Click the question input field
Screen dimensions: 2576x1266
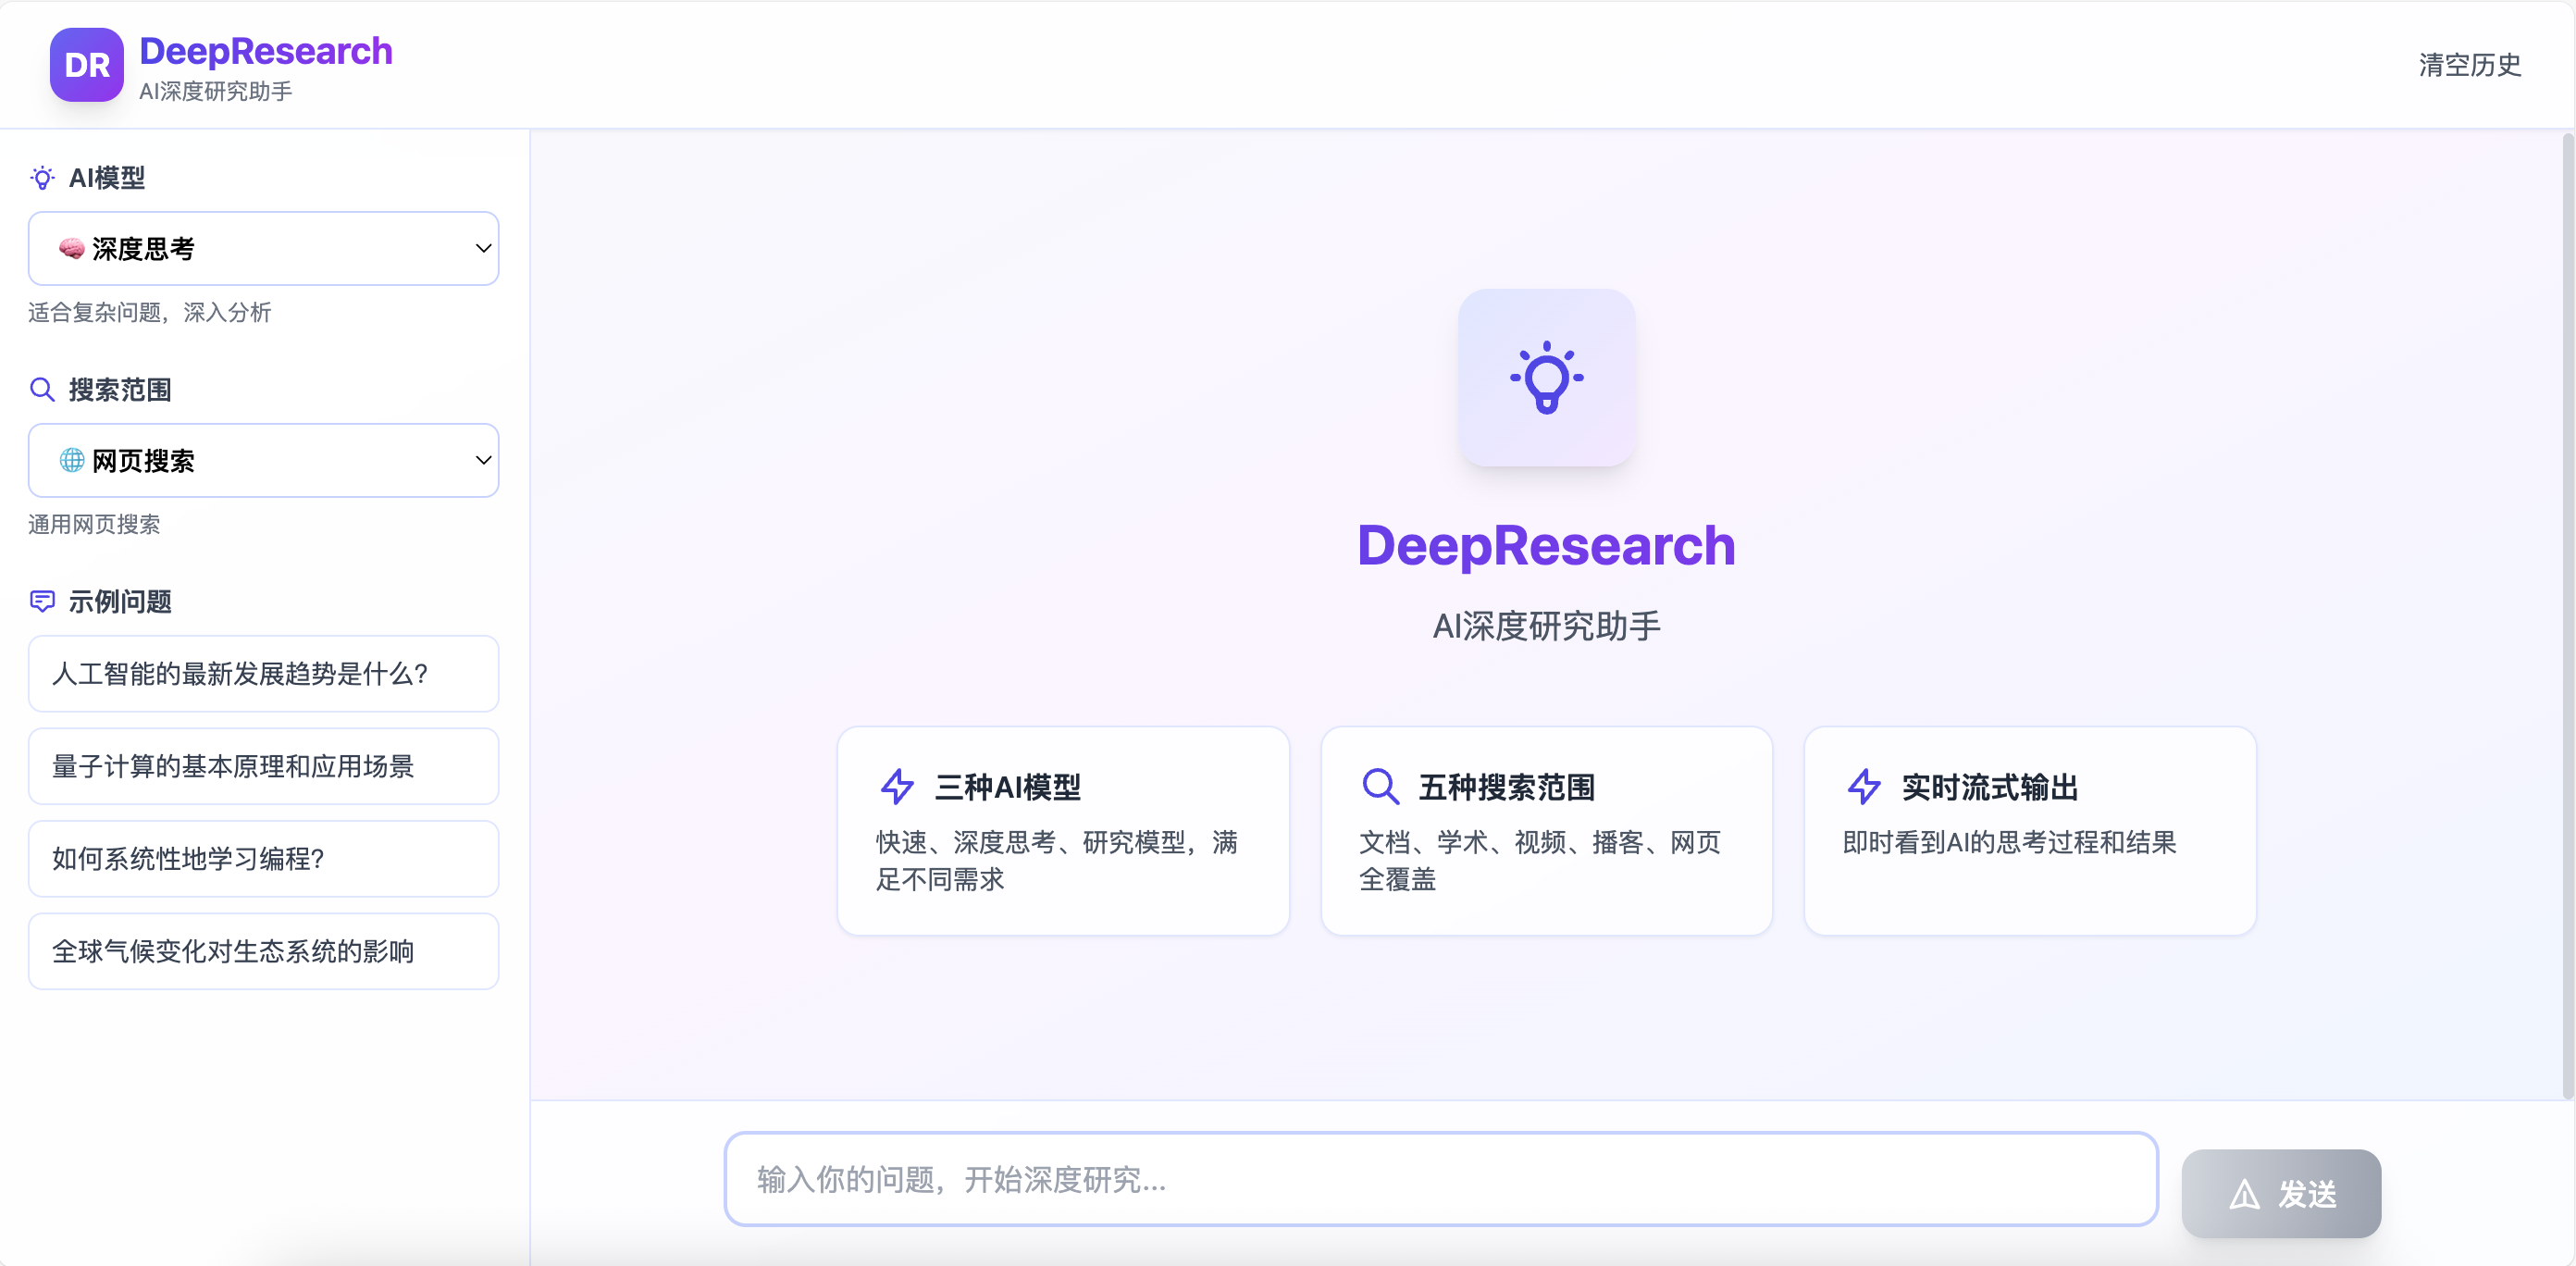click(x=1440, y=1179)
